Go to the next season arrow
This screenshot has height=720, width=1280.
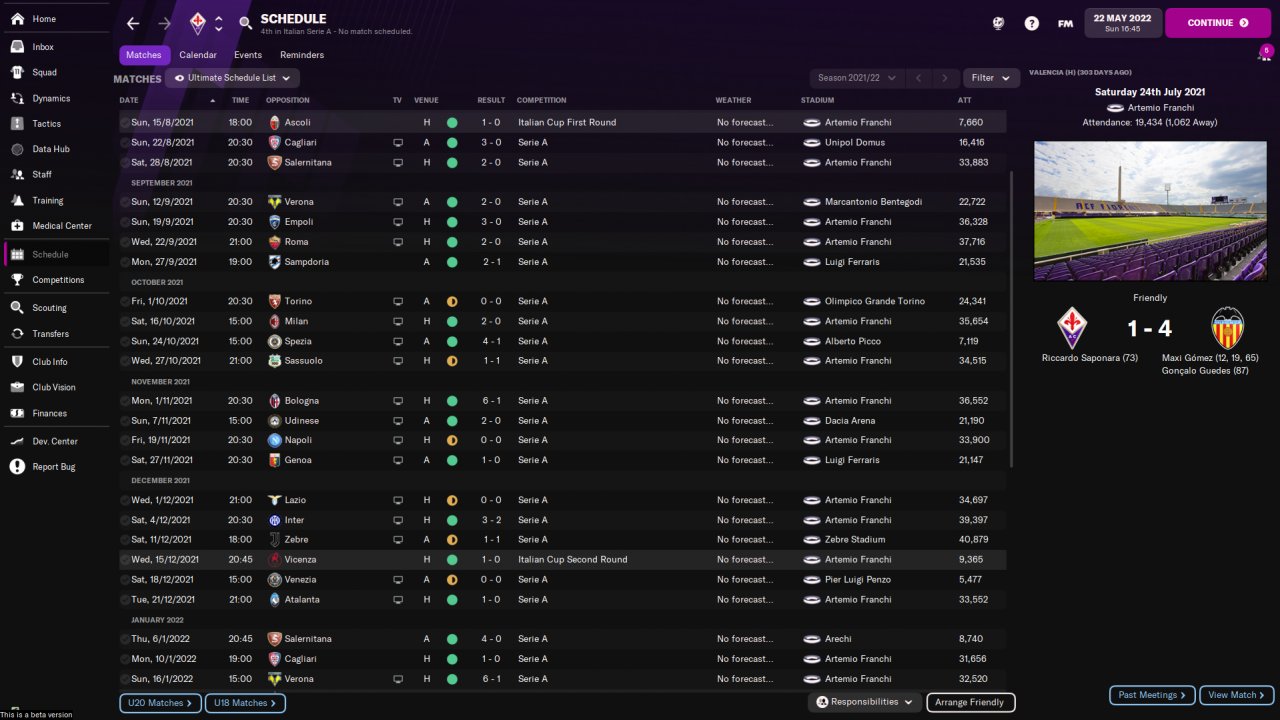point(944,78)
